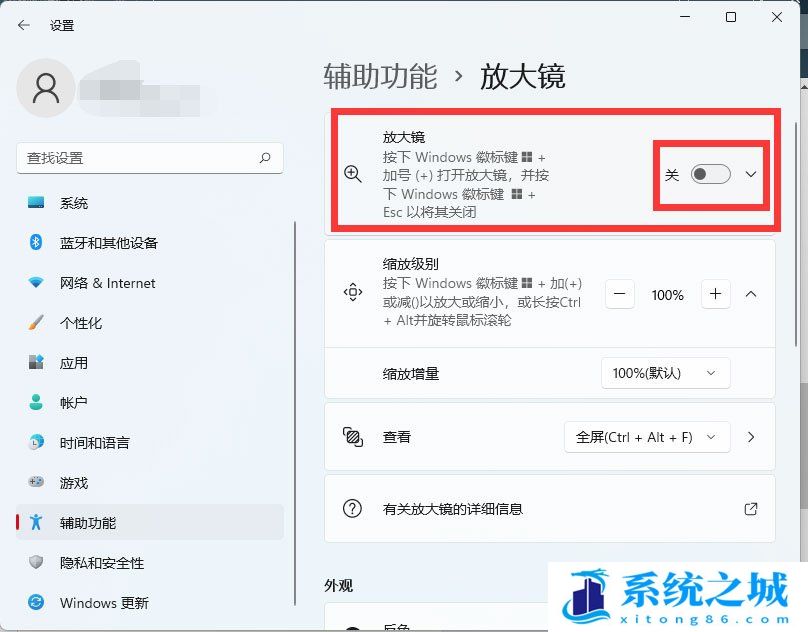This screenshot has width=808, height=632.
Task: Click the back arrow in settings
Action: click(x=23, y=25)
